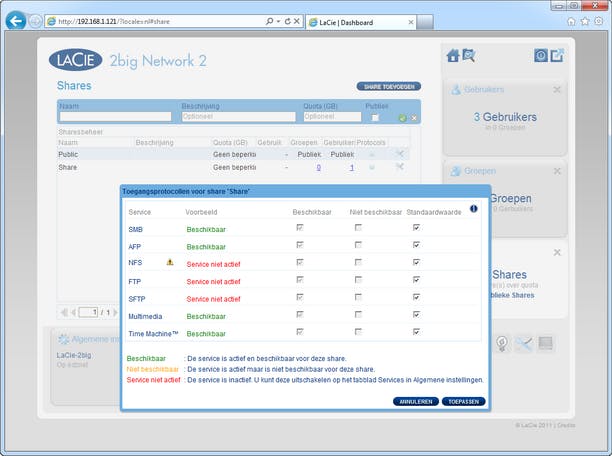
Task: Click the Quota (GB) input field
Action: click(x=332, y=116)
